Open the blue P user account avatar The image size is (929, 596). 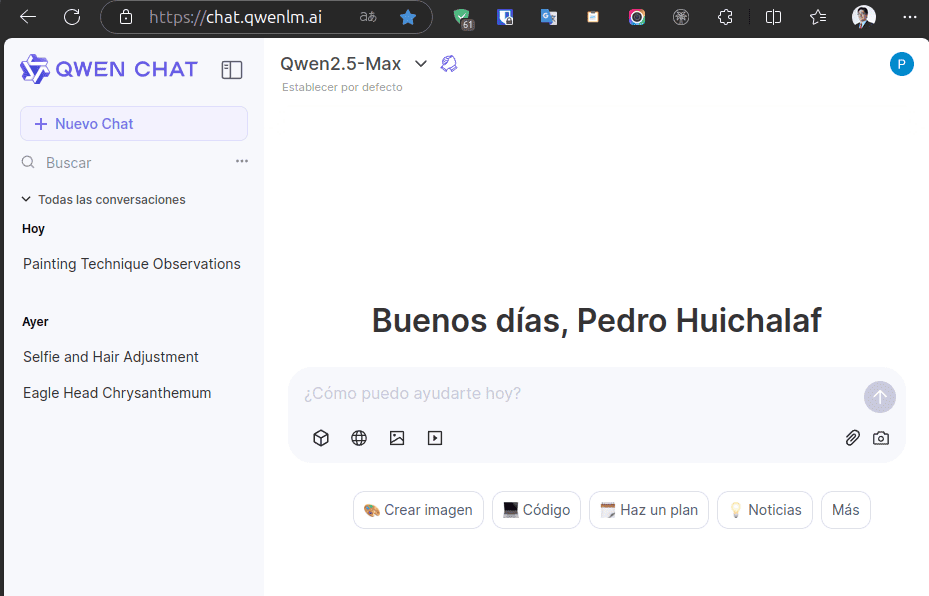coord(901,64)
